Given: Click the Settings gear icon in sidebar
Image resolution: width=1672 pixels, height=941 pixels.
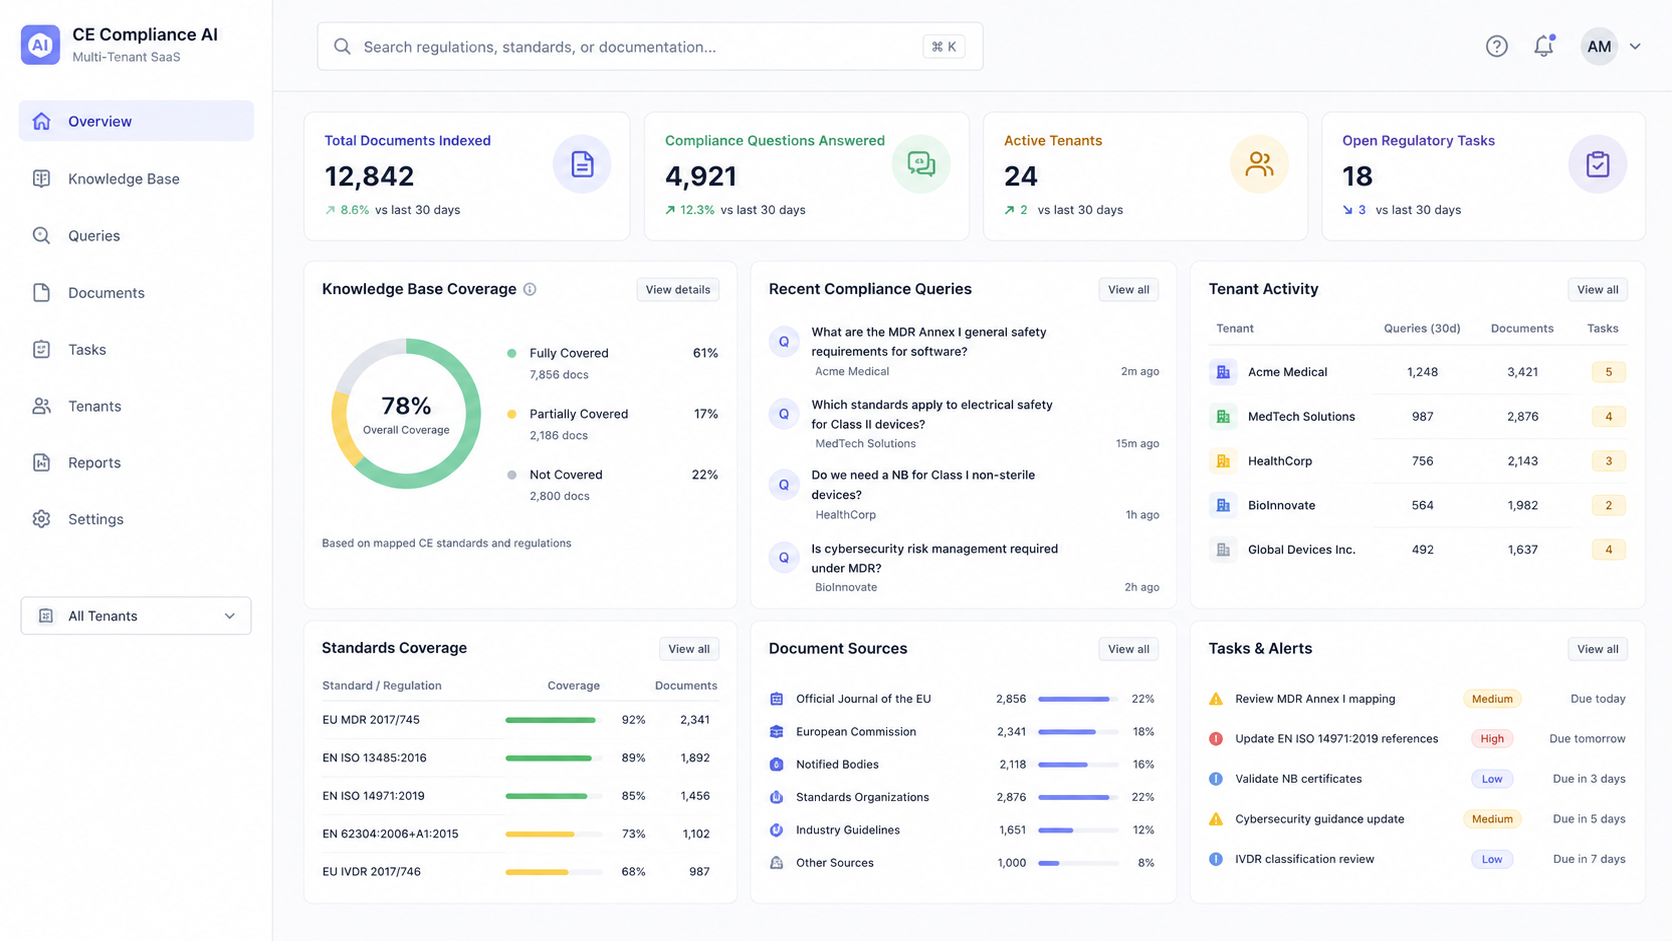Looking at the screenshot, I should (x=41, y=519).
